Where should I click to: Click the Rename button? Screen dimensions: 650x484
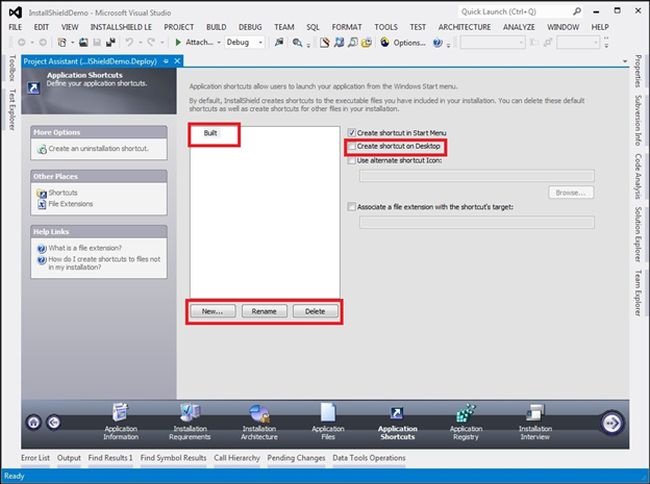click(x=264, y=311)
